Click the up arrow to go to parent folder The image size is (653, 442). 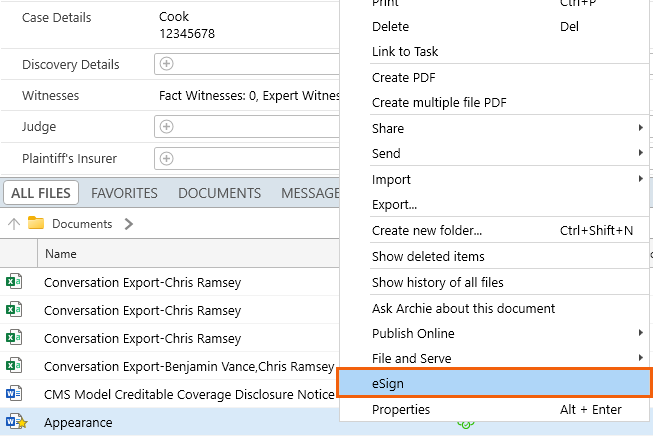[x=14, y=224]
